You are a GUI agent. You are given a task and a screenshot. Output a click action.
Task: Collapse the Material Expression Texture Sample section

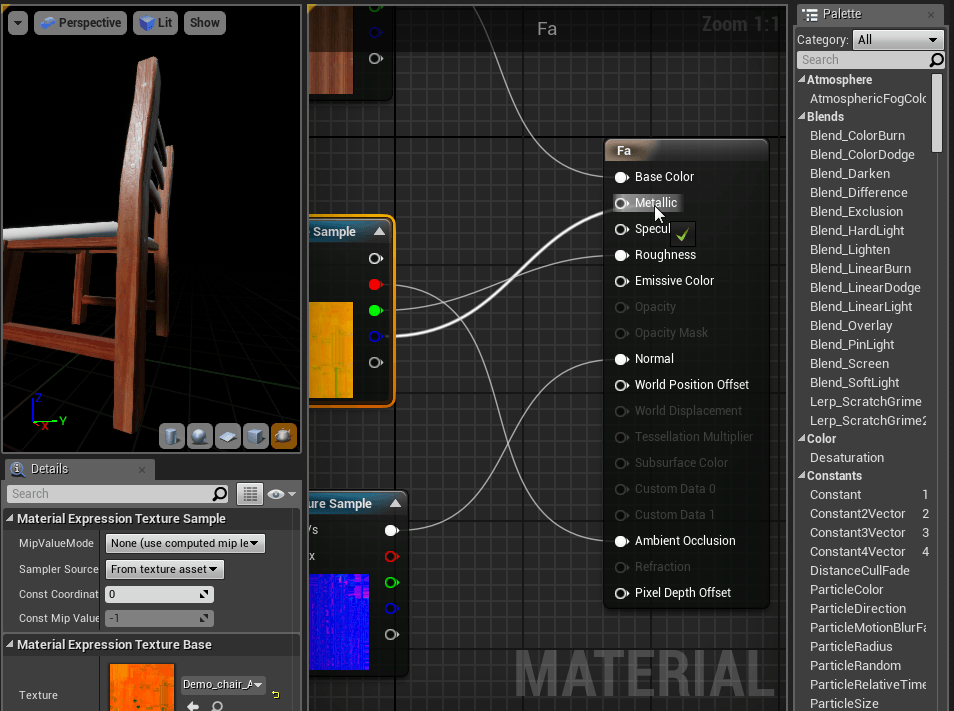pos(10,519)
